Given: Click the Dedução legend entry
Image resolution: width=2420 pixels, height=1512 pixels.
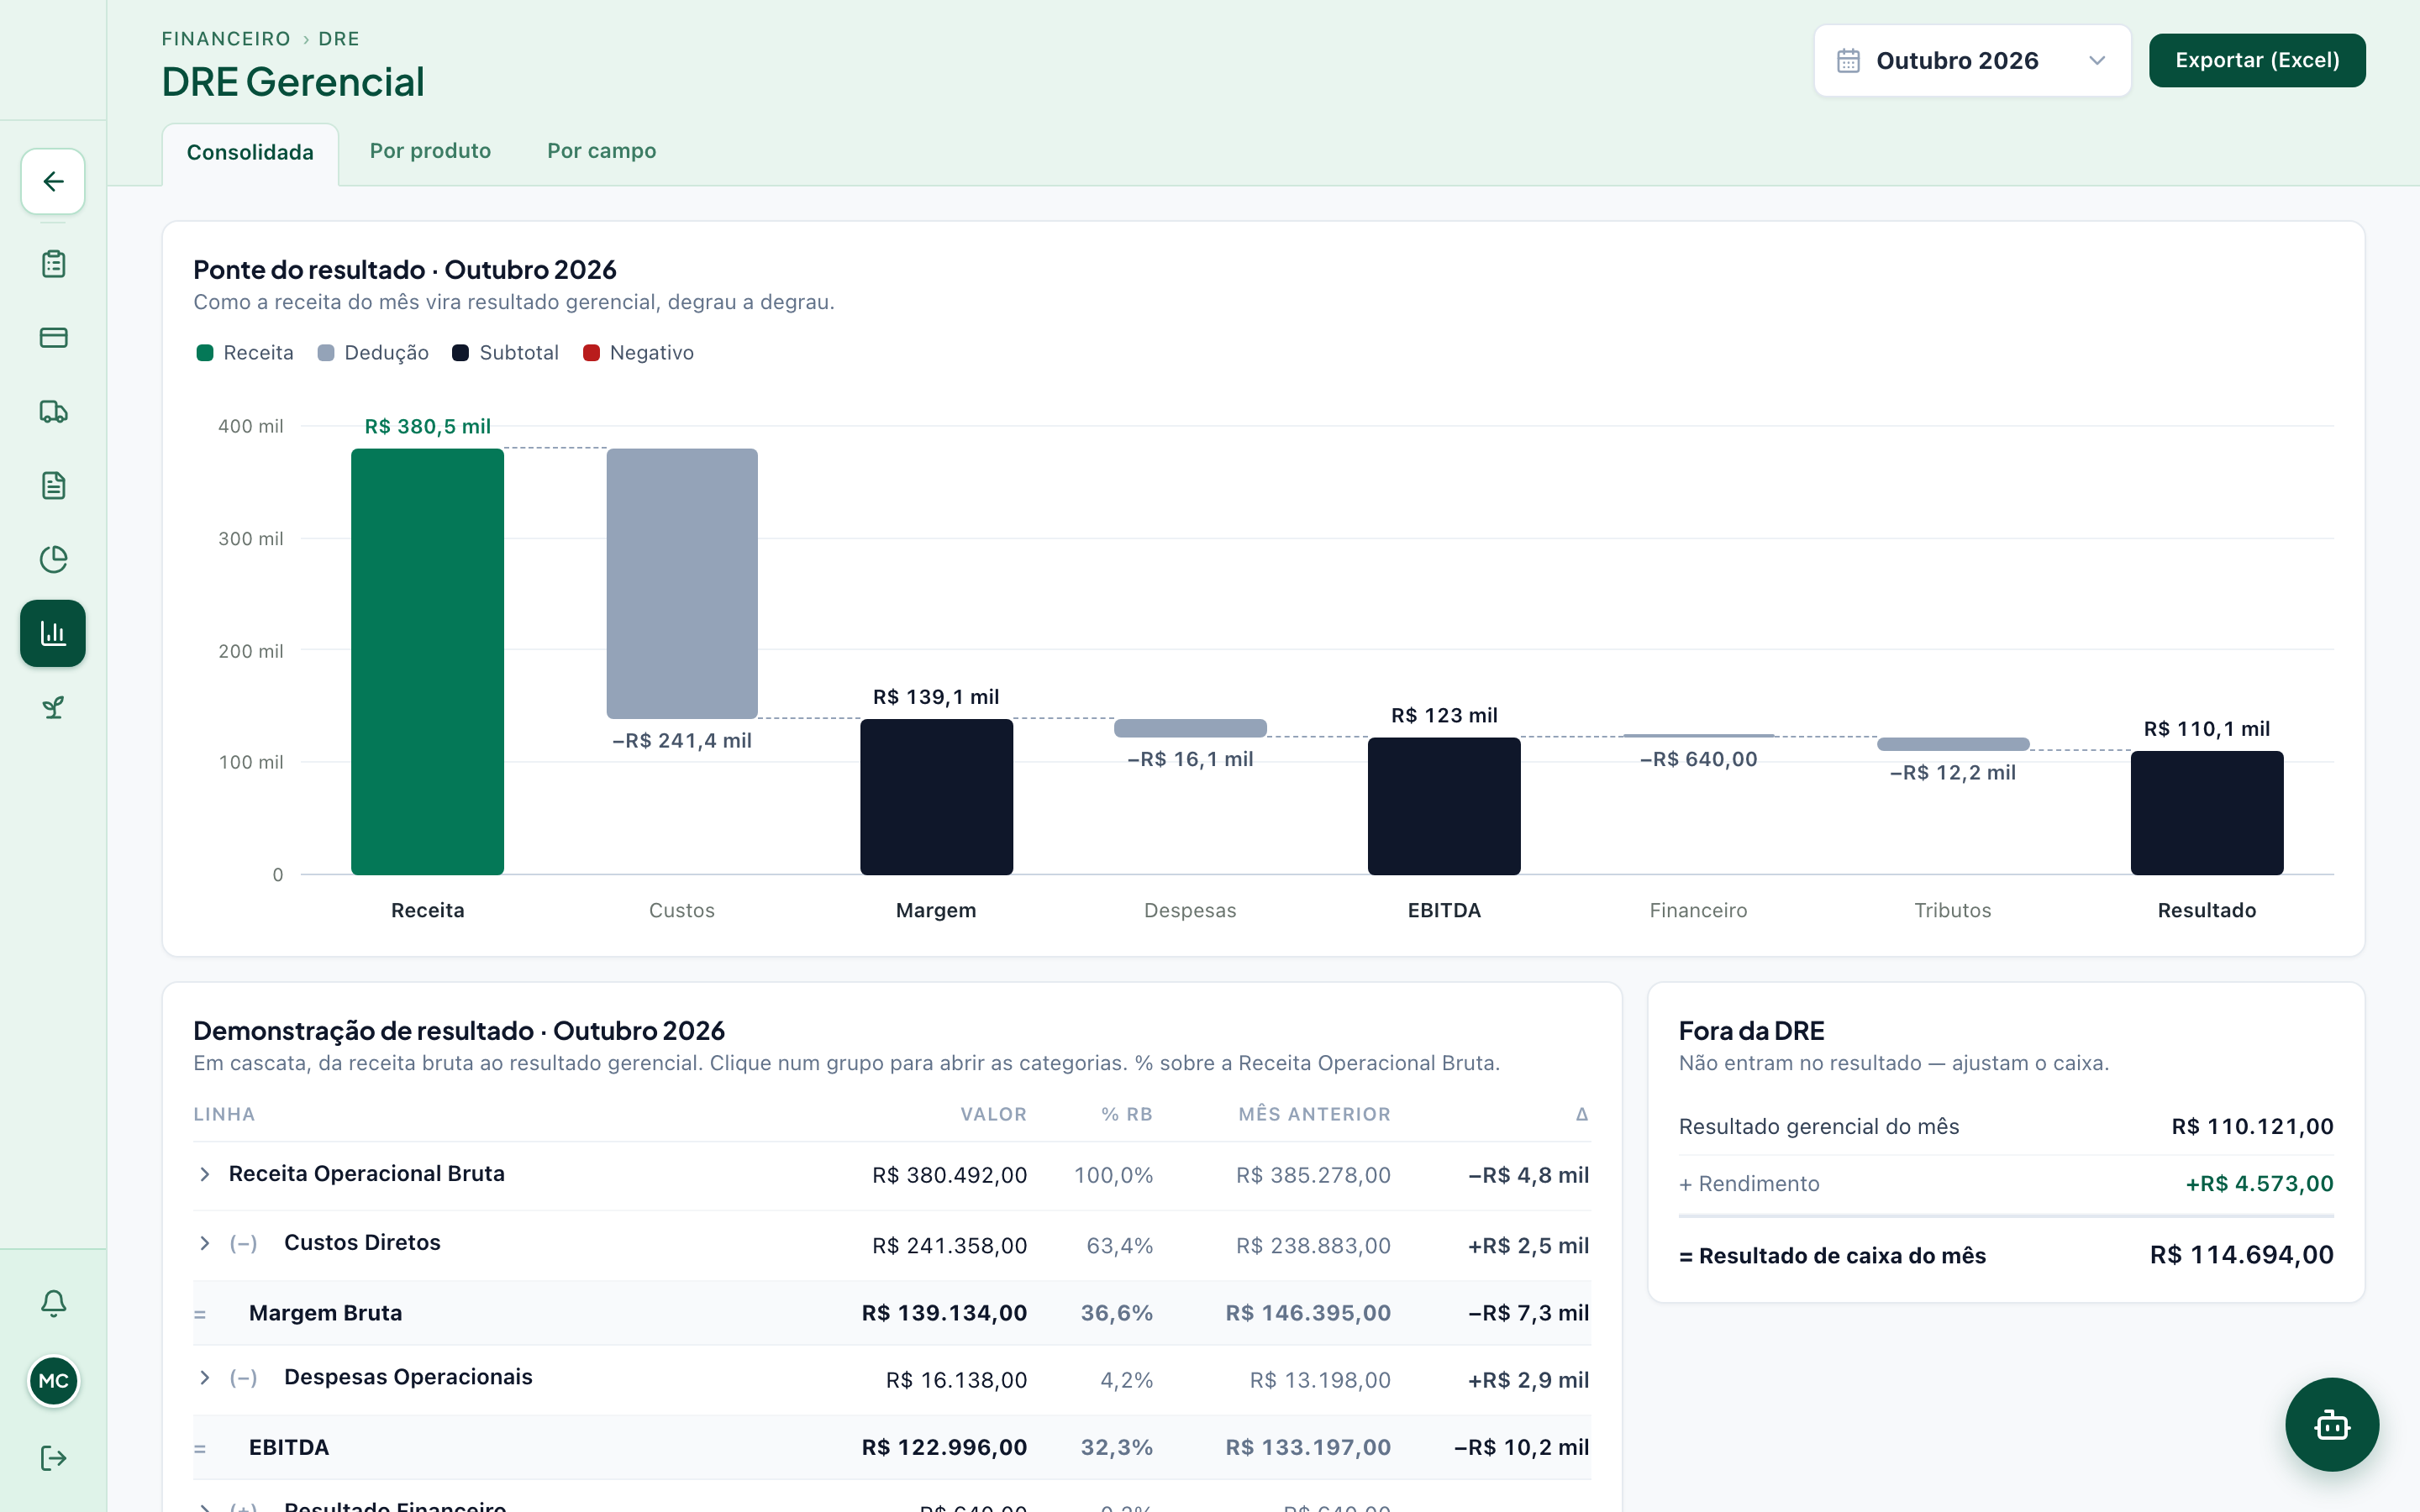Looking at the screenshot, I should click(x=373, y=353).
